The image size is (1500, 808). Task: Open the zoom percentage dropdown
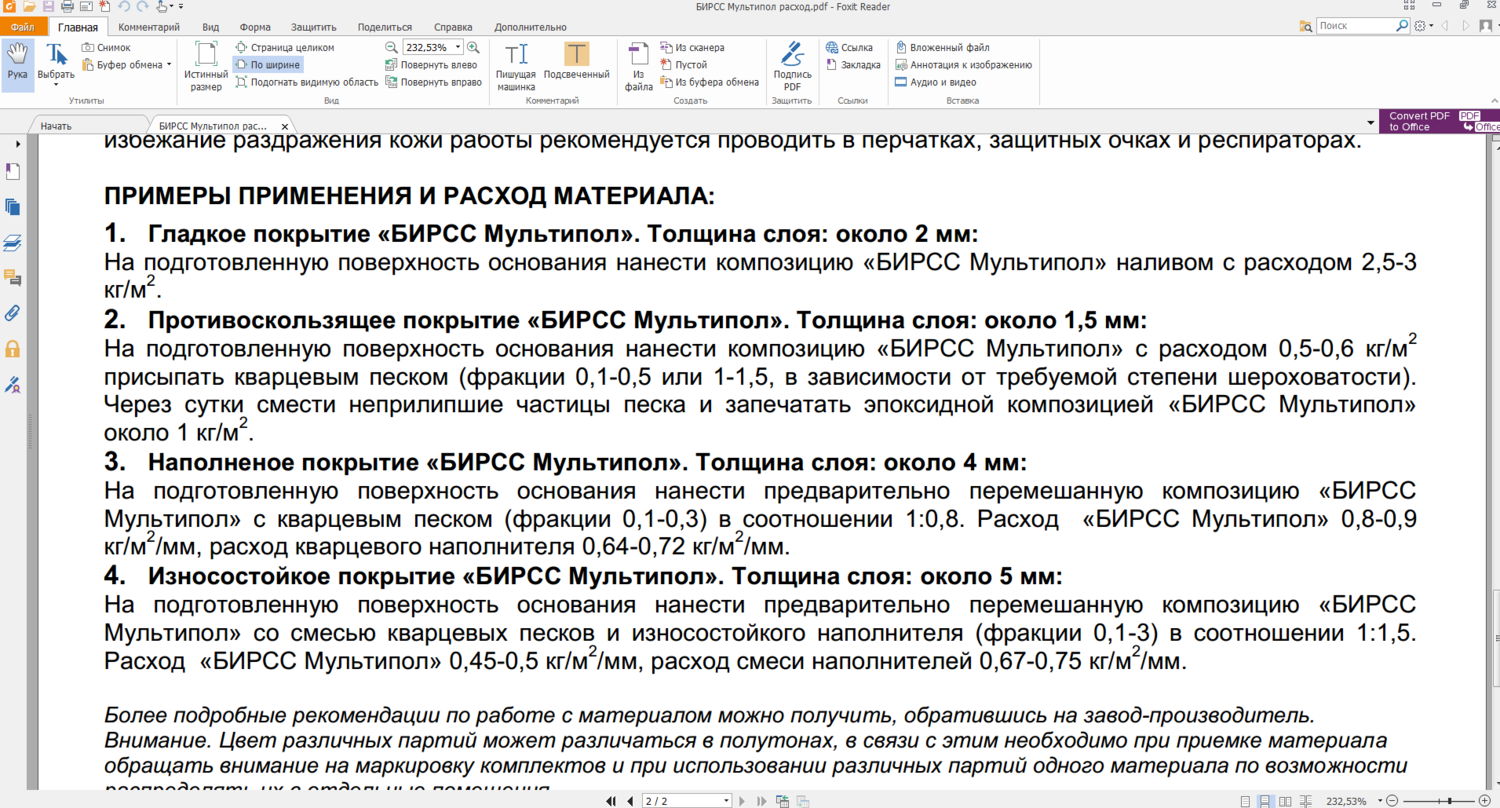(x=458, y=47)
